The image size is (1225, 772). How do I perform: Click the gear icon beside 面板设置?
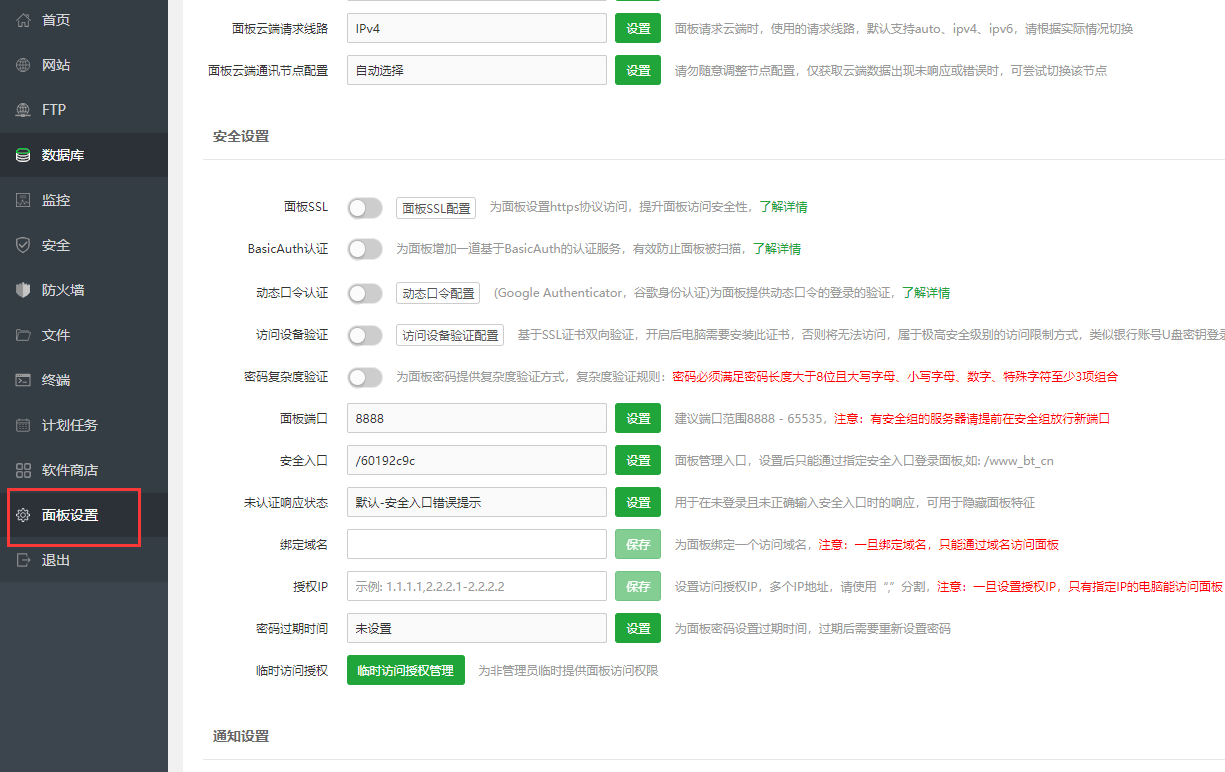(x=23, y=515)
